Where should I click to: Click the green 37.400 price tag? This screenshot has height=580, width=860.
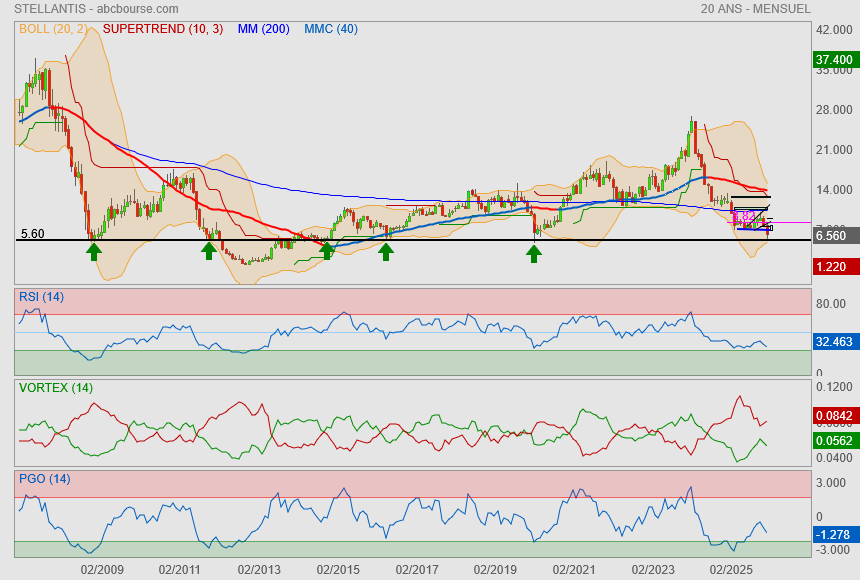(x=833, y=60)
